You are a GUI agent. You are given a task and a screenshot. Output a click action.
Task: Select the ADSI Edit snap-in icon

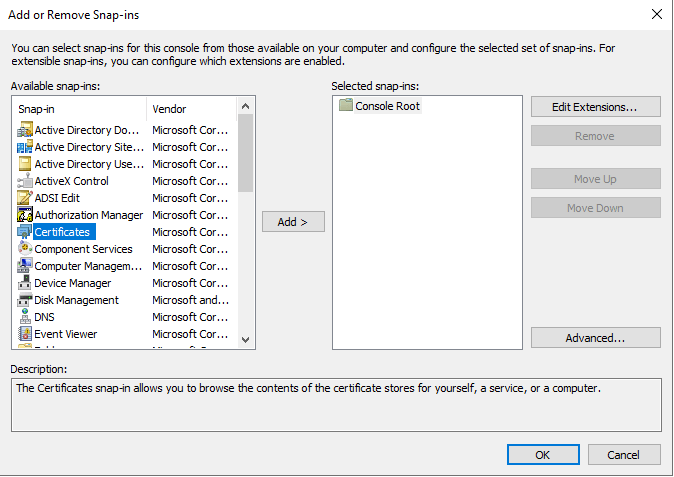(x=25, y=198)
